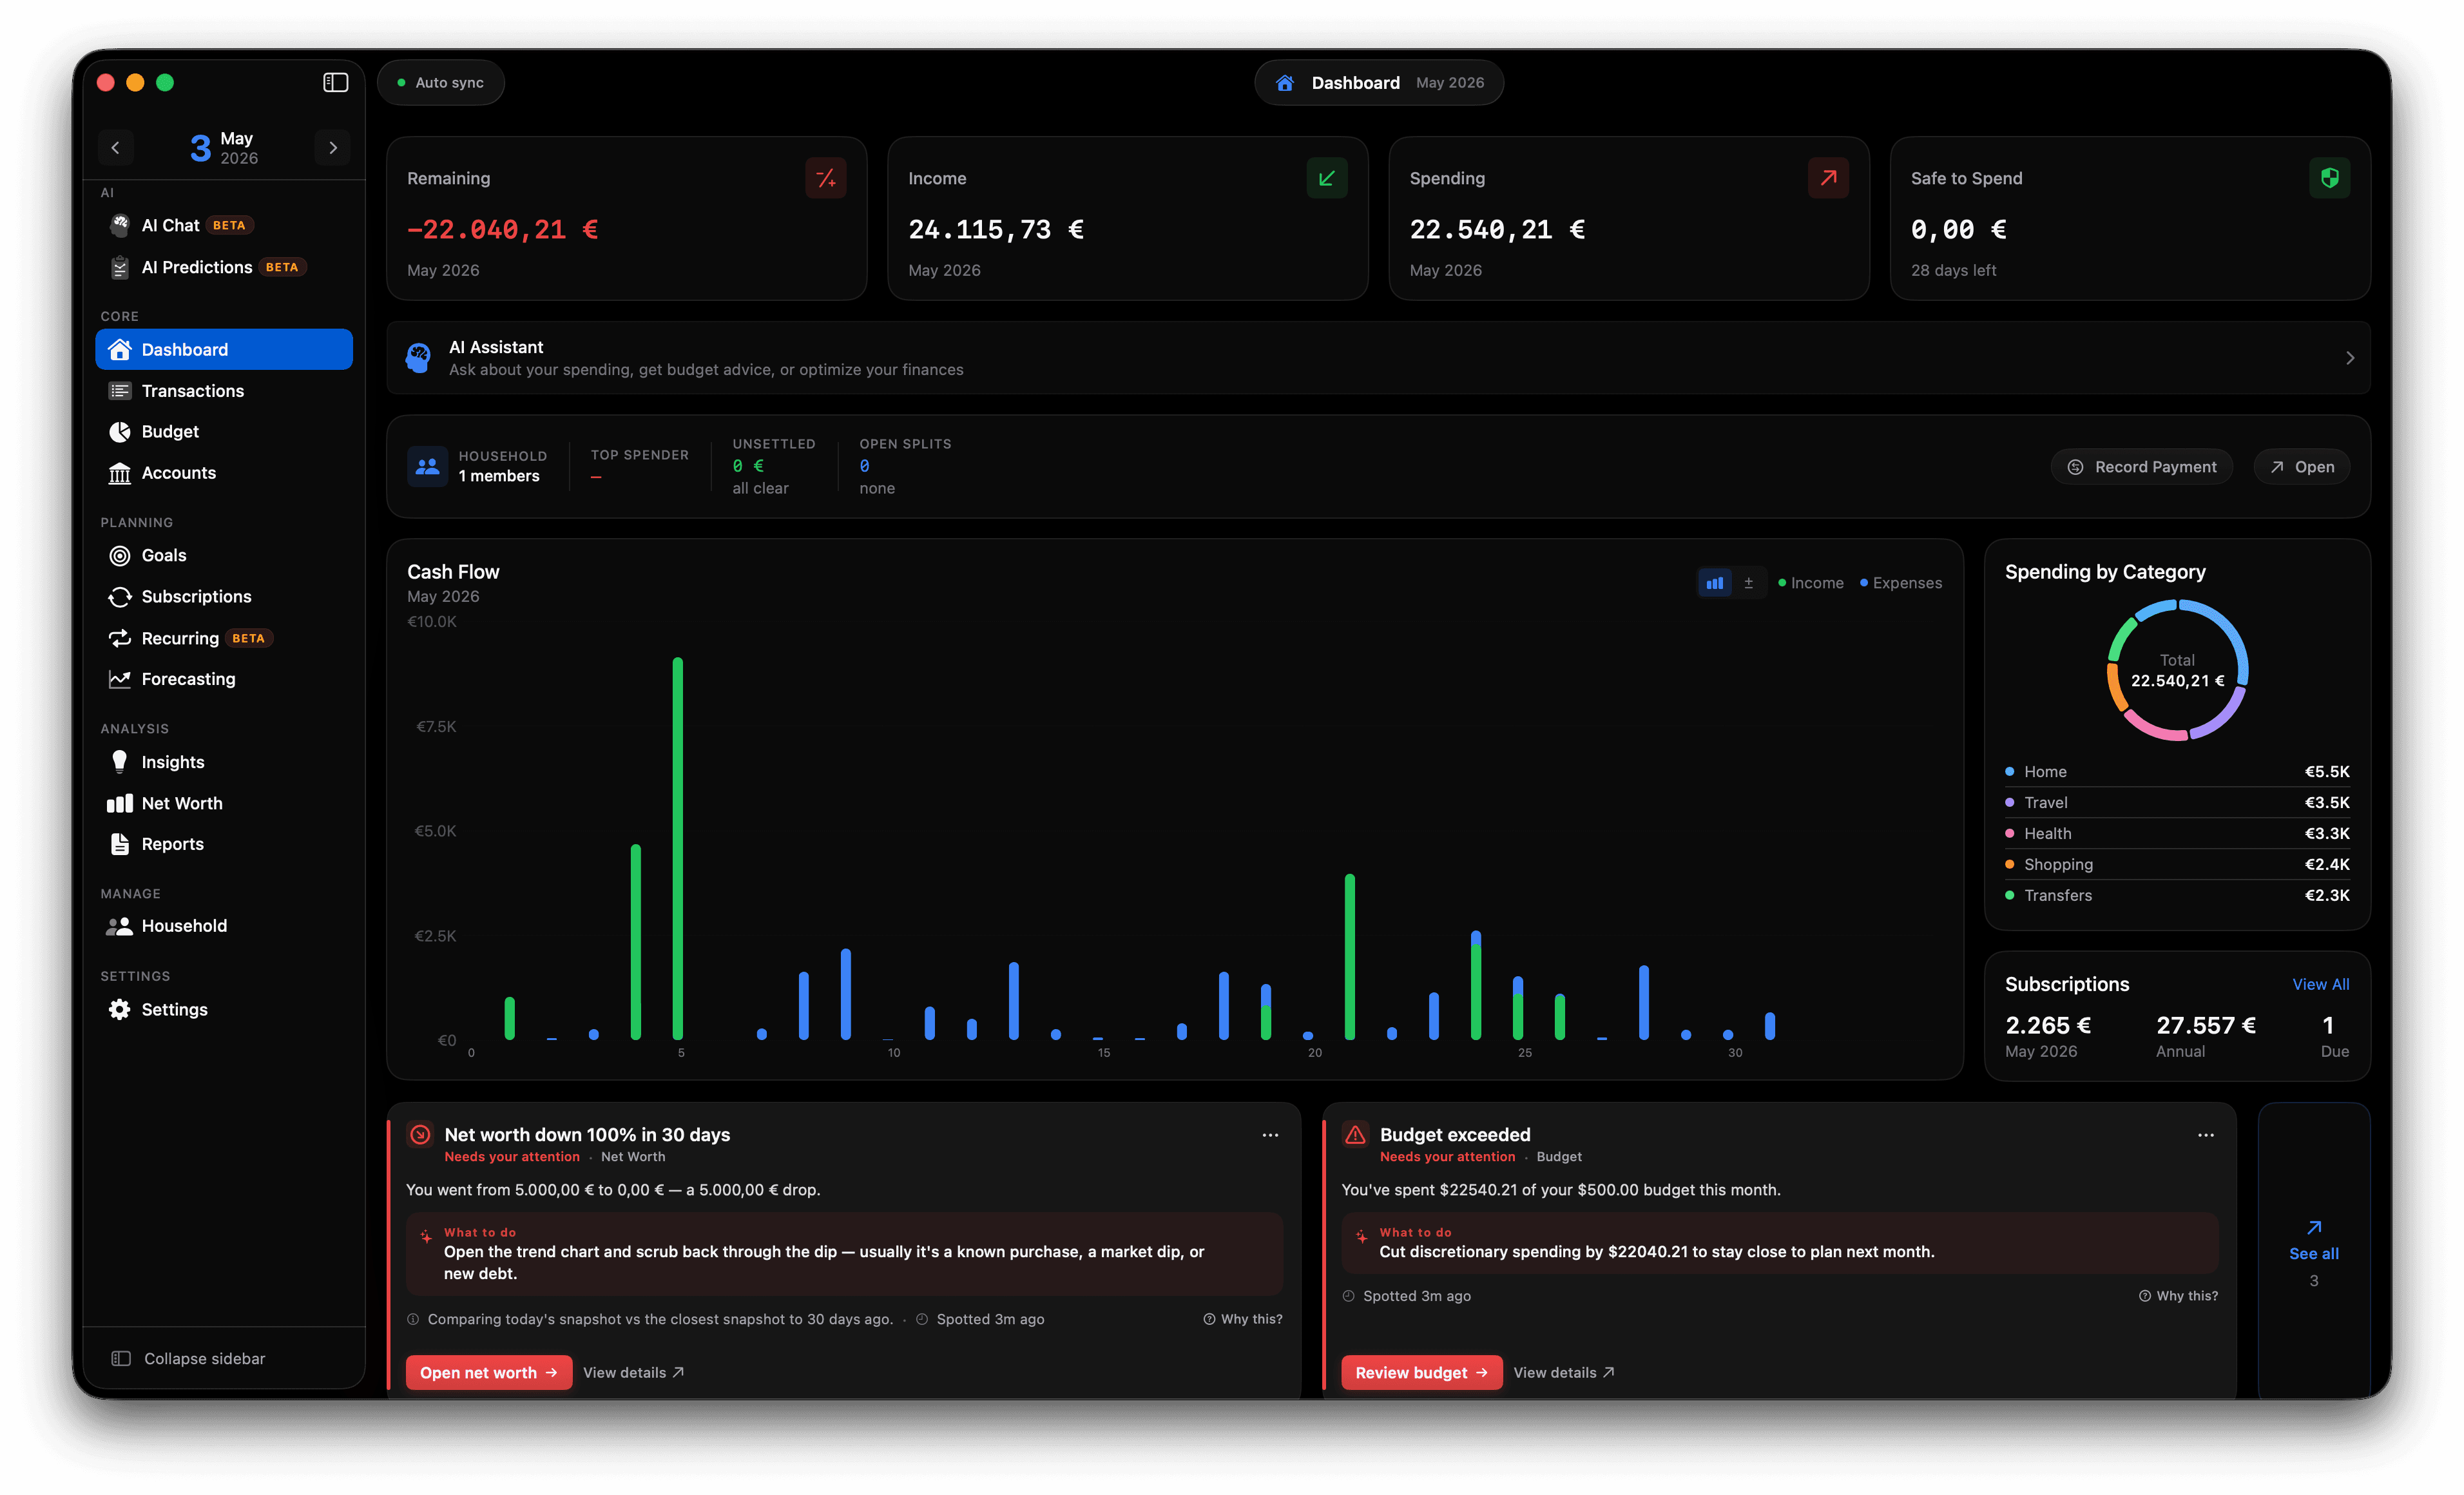Click the Budget exceeded warning icon
2464x1495 pixels.
click(x=1355, y=1134)
